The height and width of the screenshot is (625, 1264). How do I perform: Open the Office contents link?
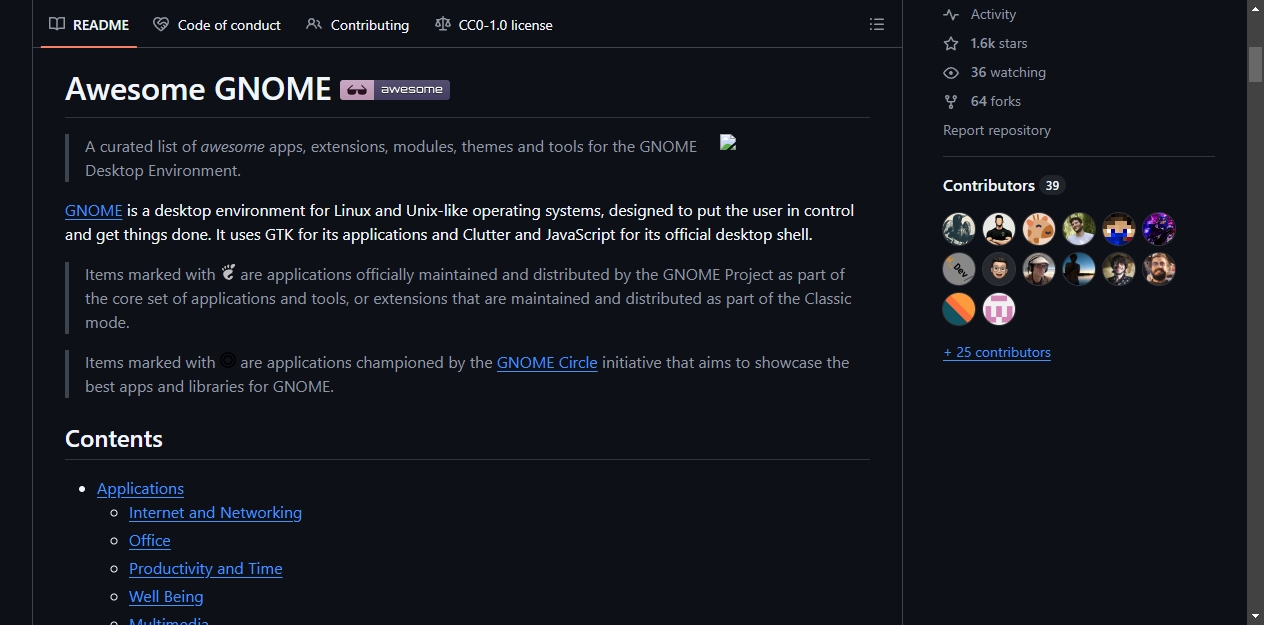pos(150,540)
